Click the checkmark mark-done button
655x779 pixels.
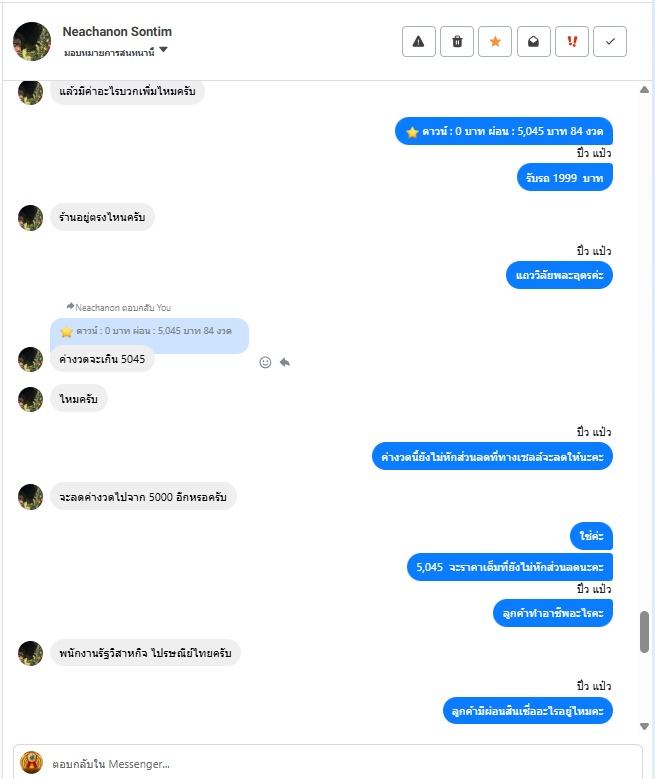610,42
